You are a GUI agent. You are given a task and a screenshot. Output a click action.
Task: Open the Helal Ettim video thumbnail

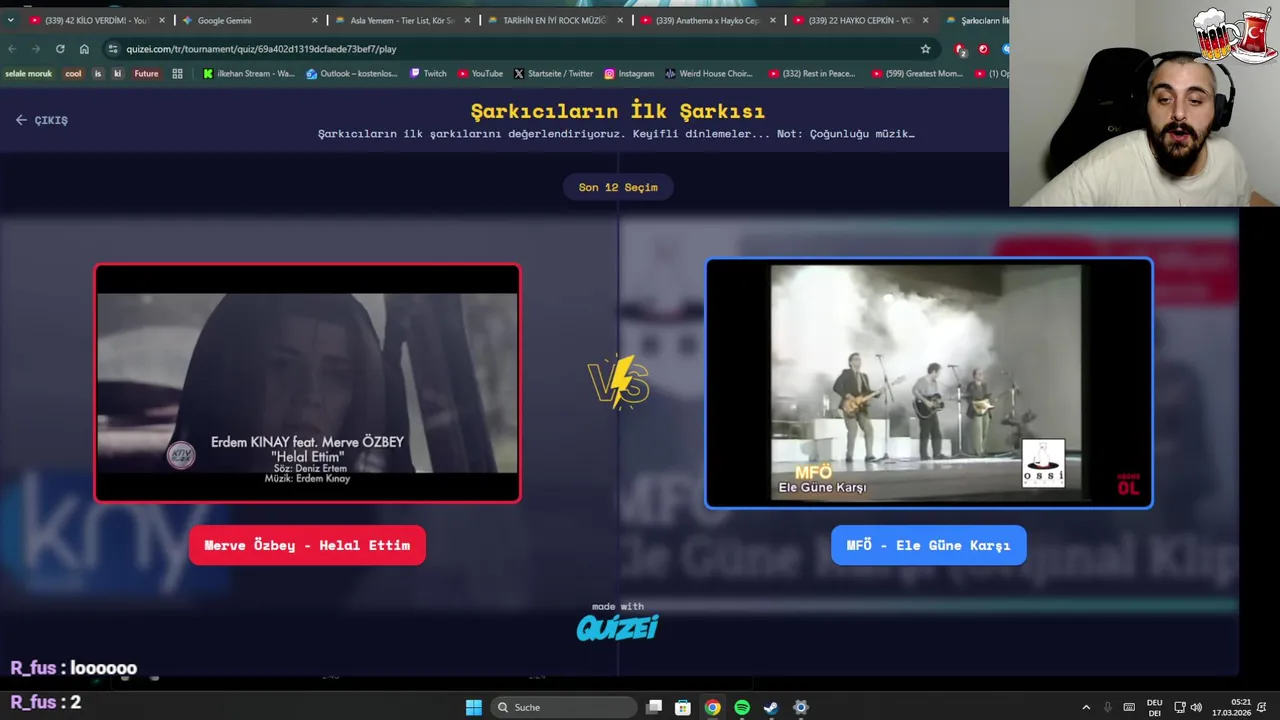pyautogui.click(x=307, y=383)
